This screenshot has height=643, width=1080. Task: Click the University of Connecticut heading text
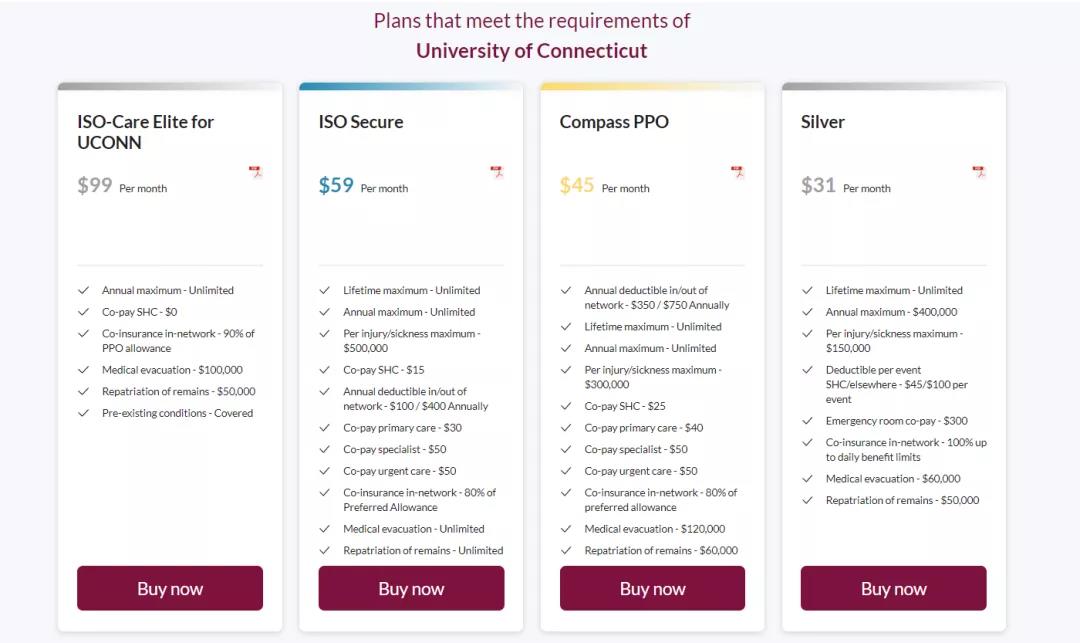[531, 51]
